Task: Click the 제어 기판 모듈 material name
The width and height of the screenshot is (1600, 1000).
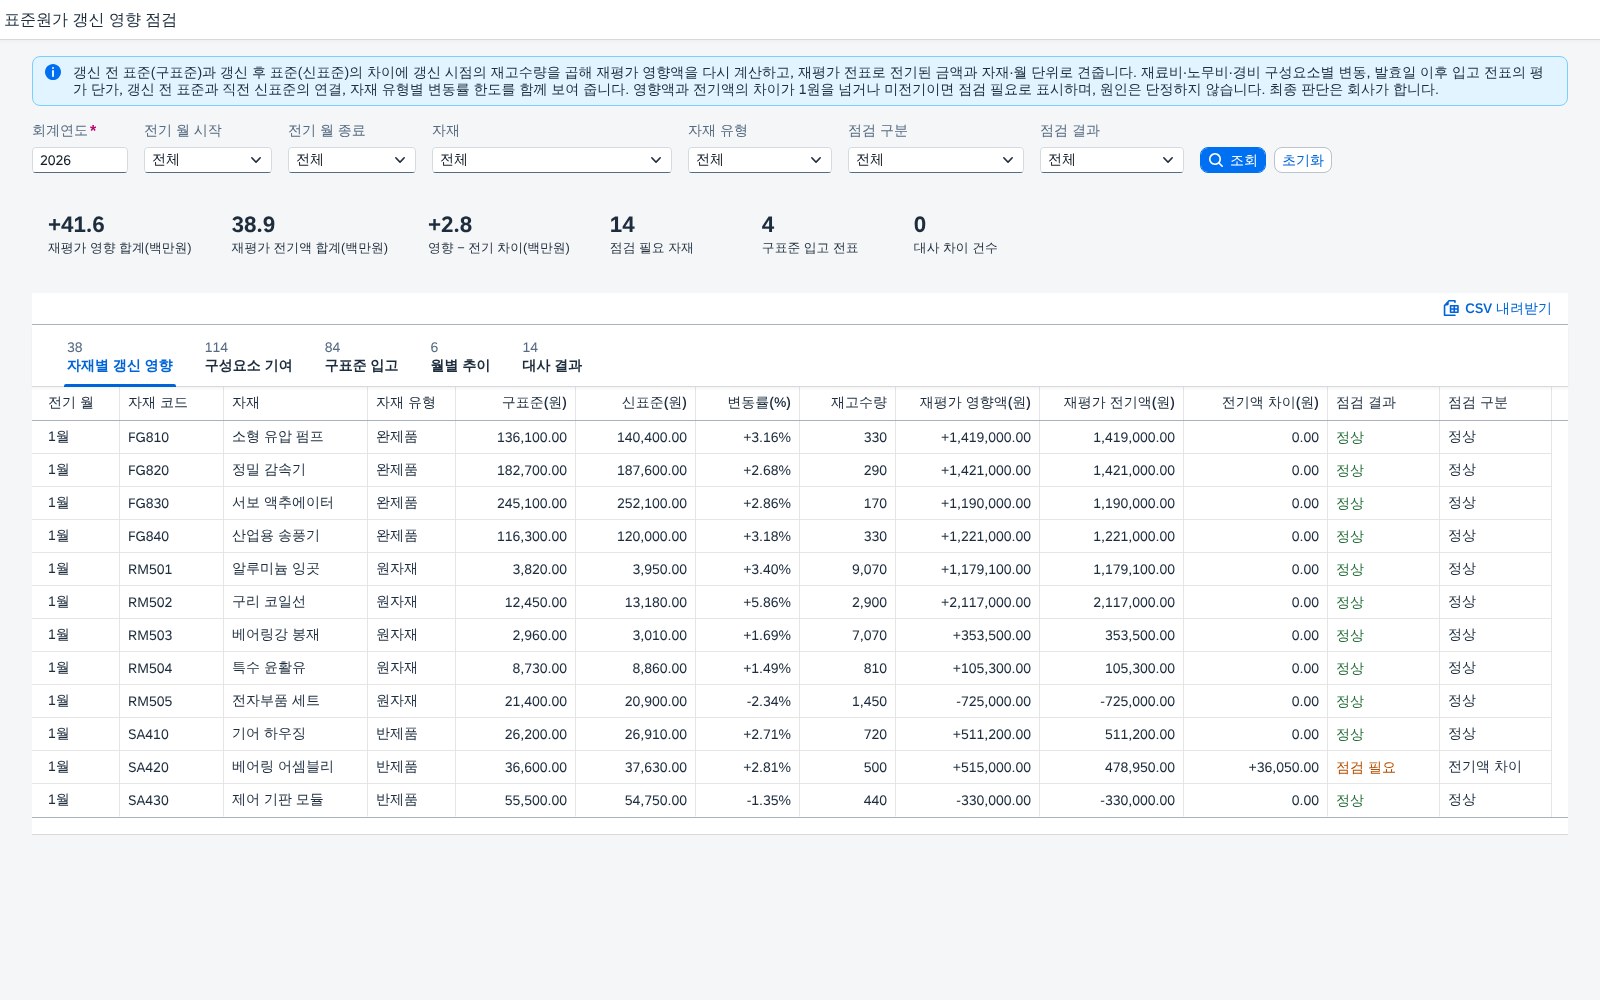Action: (278, 800)
